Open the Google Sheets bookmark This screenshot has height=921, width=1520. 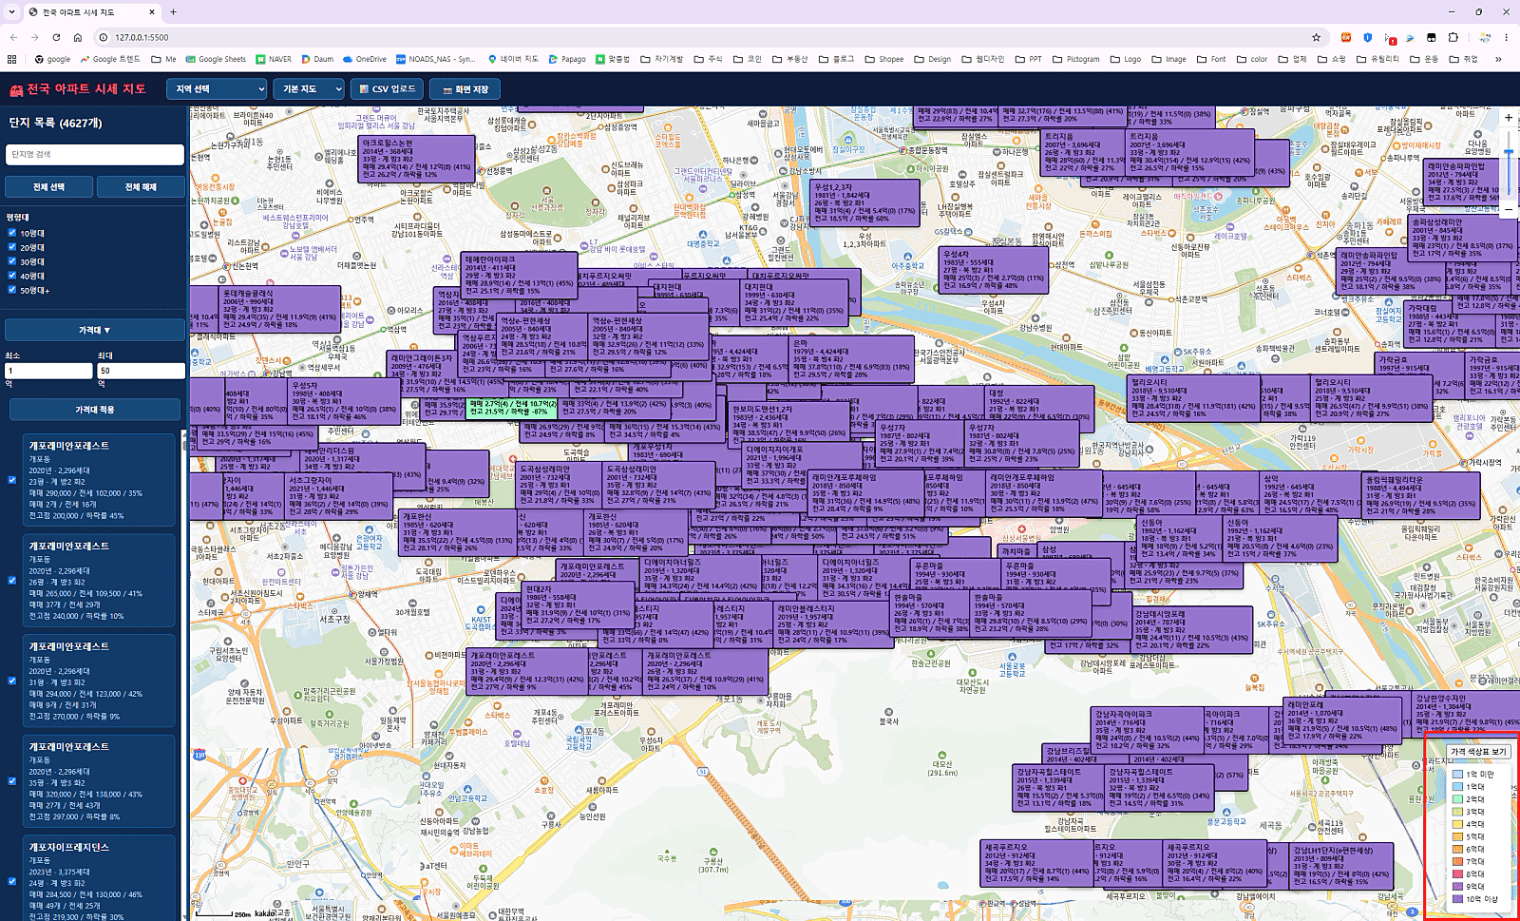tap(215, 59)
